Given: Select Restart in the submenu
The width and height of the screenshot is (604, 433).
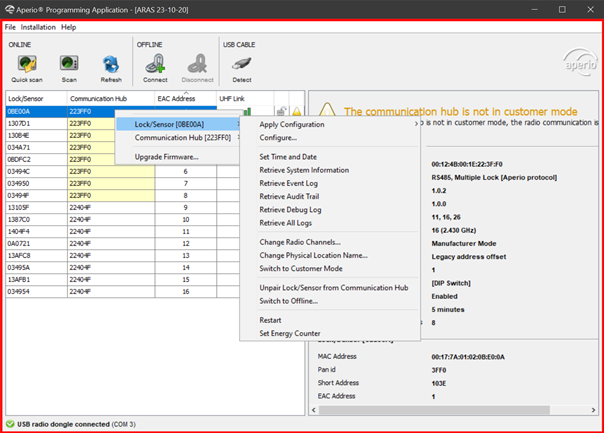Looking at the screenshot, I should (270, 320).
